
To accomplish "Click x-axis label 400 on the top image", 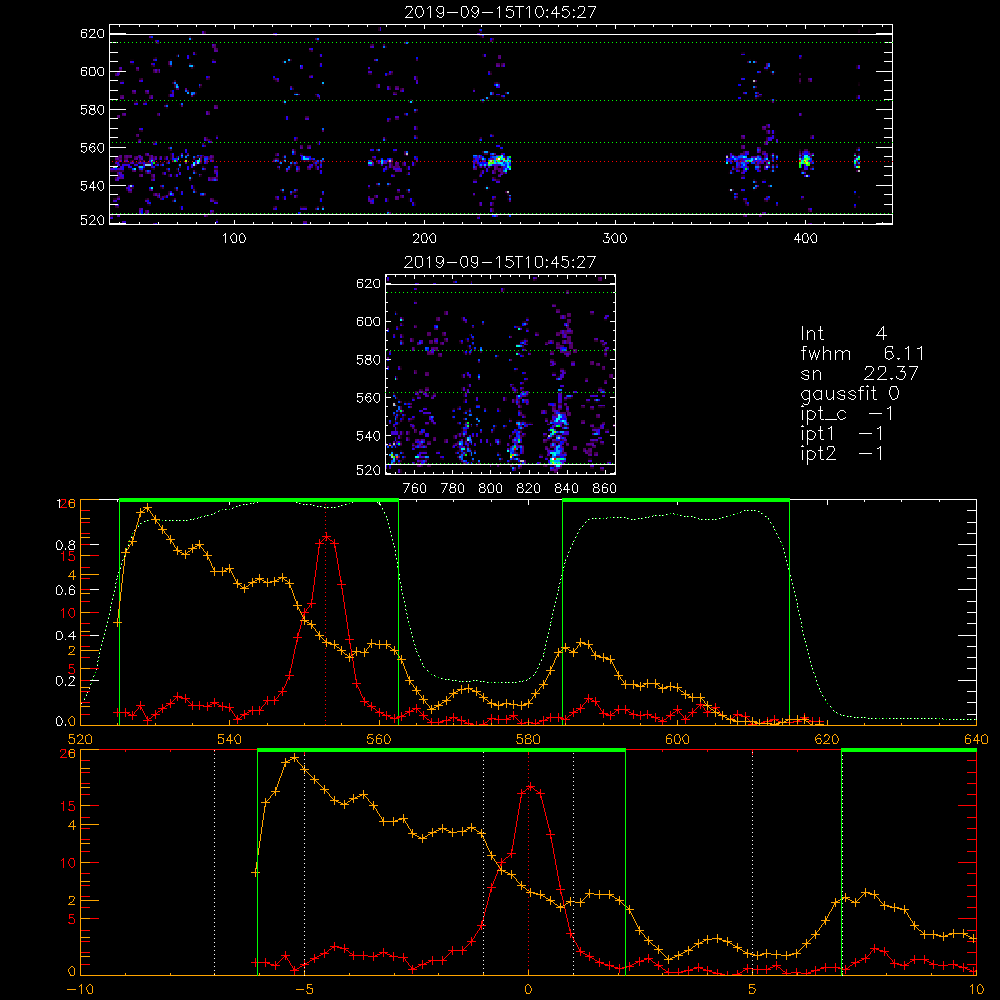I will (805, 239).
